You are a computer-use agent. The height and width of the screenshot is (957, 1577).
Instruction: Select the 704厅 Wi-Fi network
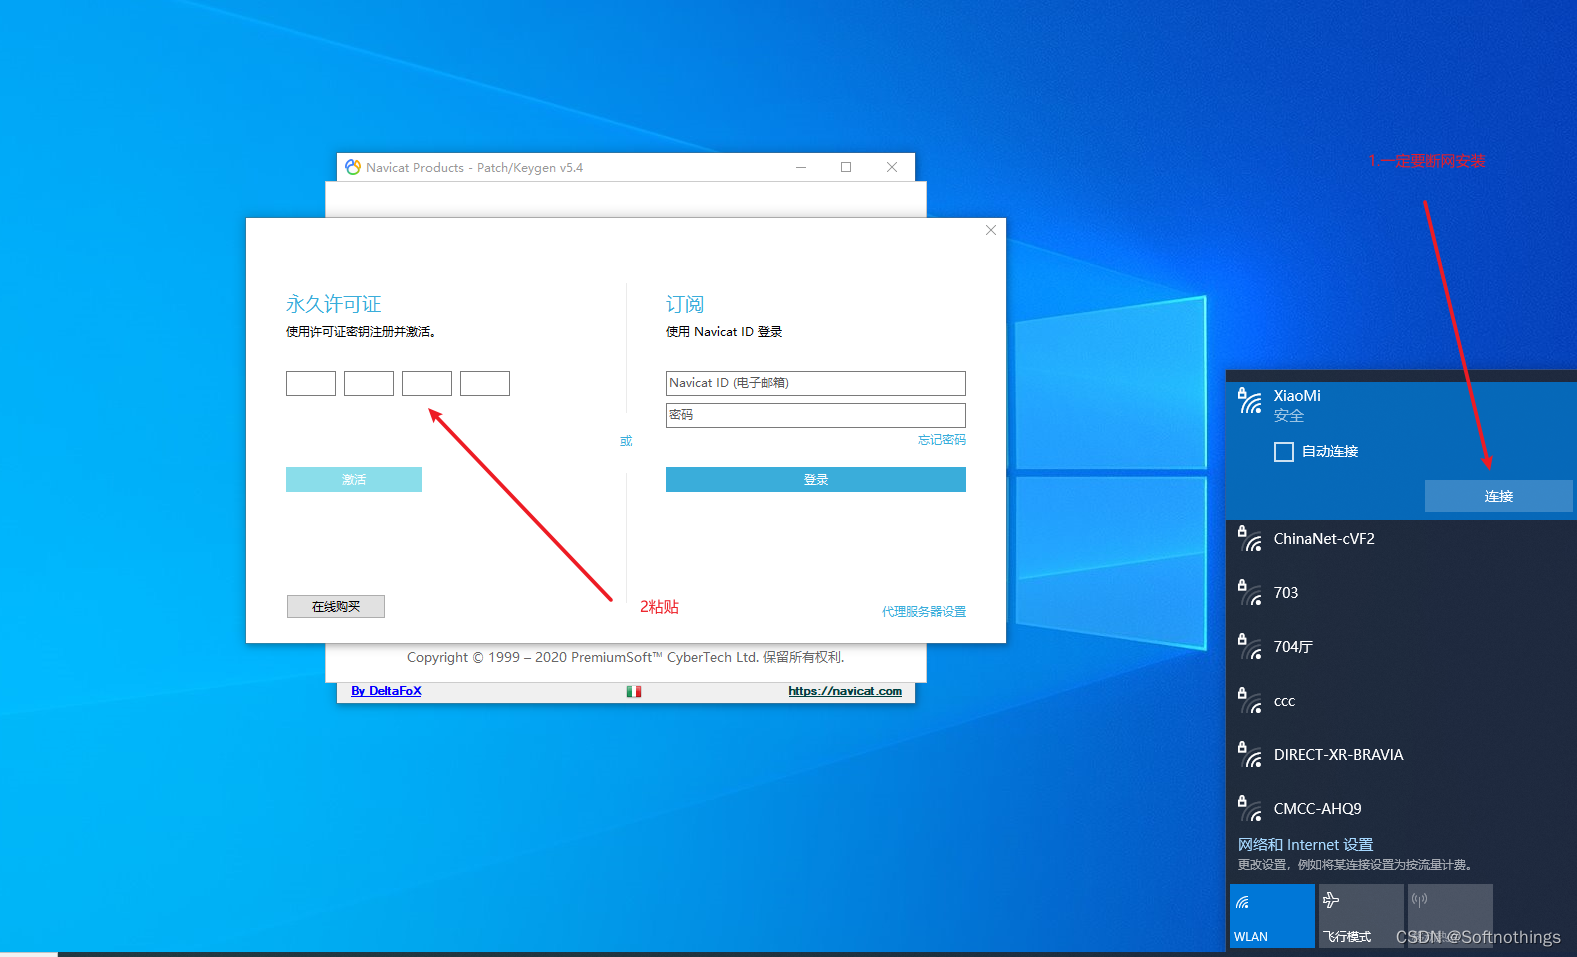tap(1401, 647)
